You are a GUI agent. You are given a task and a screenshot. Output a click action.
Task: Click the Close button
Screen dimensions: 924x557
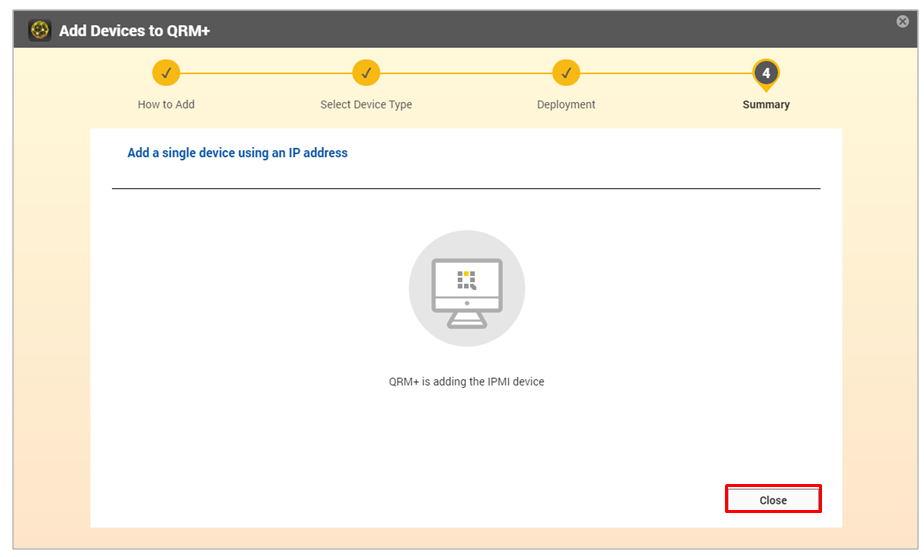[x=773, y=499]
